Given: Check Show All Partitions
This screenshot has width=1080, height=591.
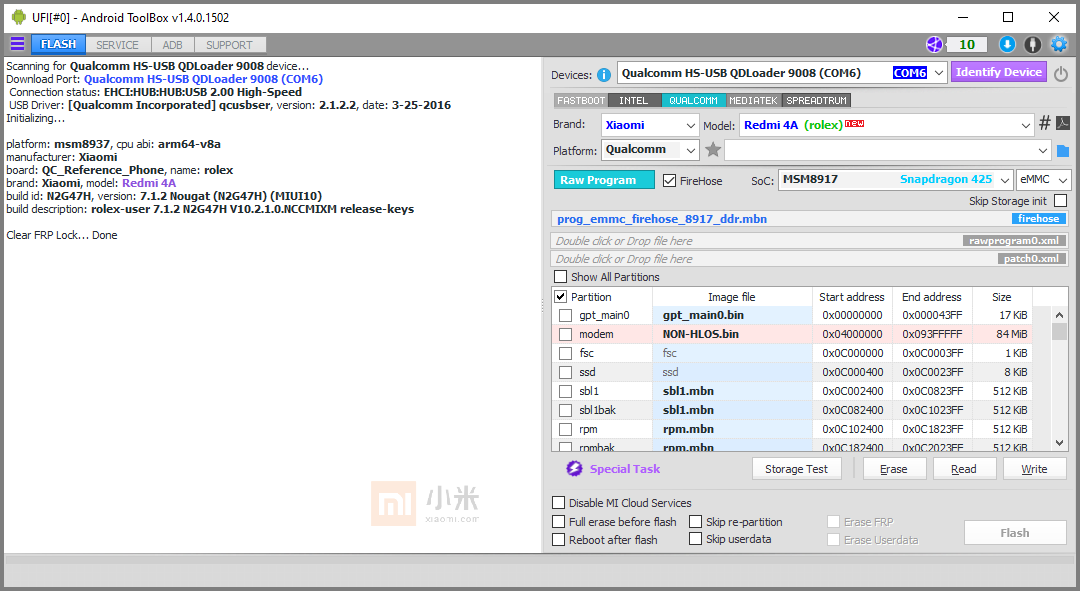Looking at the screenshot, I should [561, 276].
